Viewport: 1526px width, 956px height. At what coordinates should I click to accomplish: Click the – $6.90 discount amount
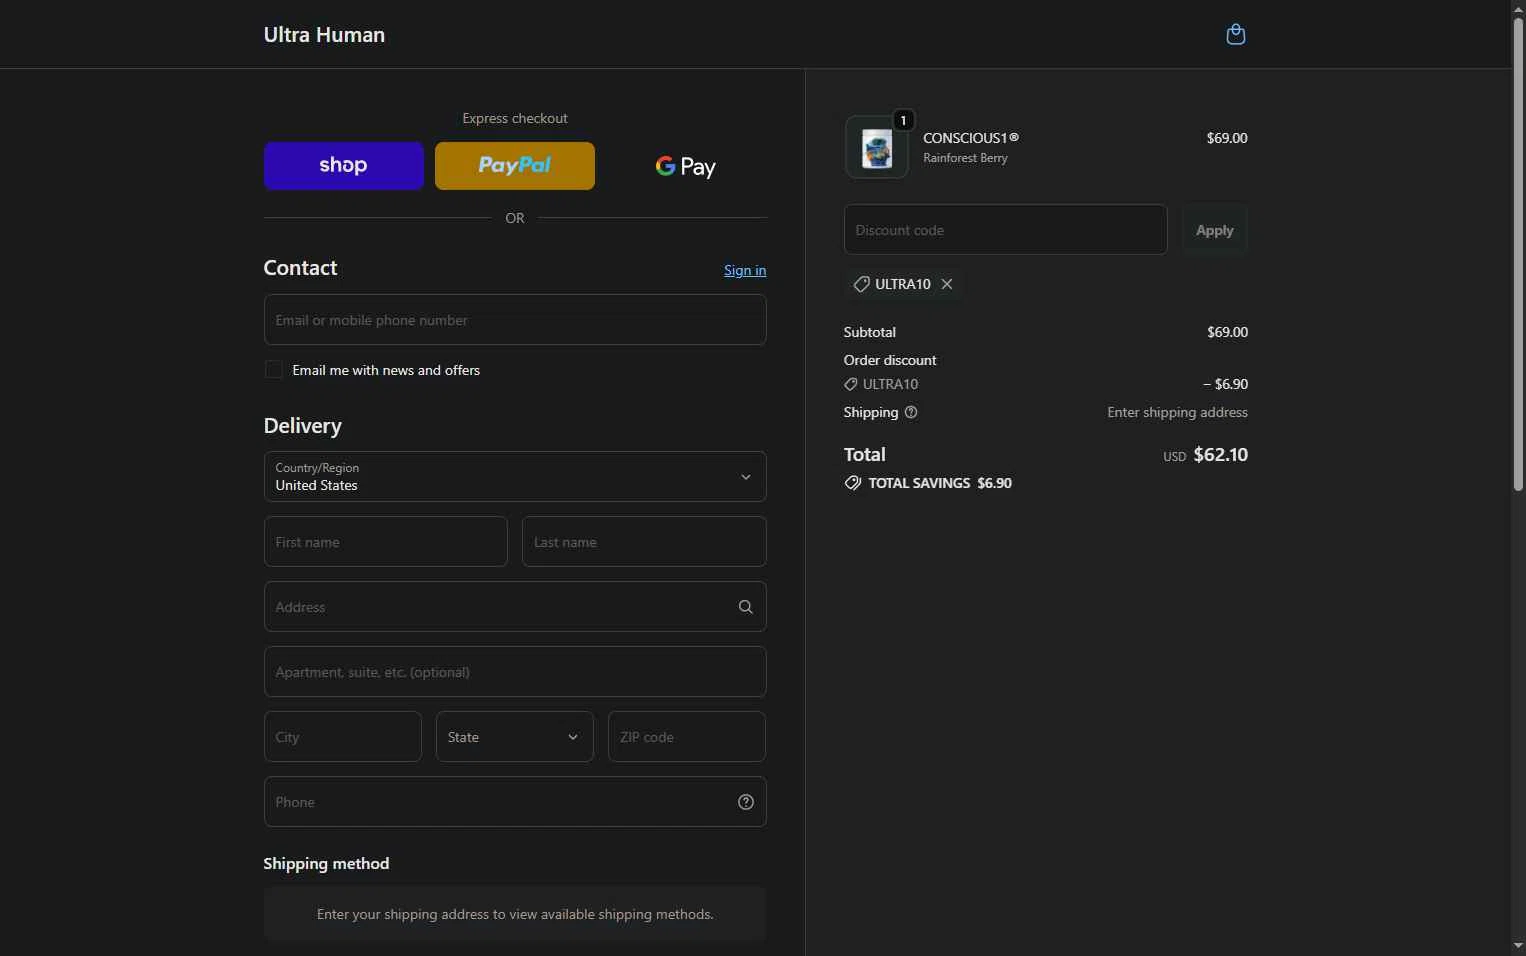1225,384
